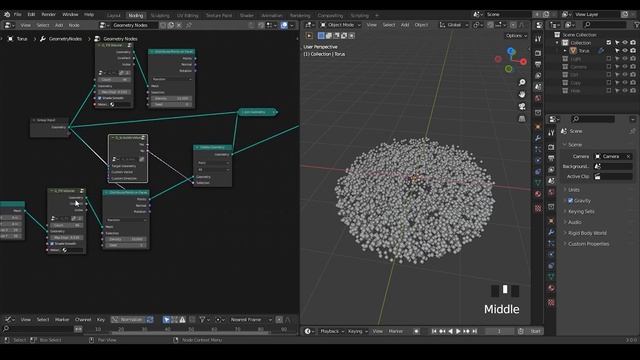Open the View Layer properties tab icon
The height and width of the screenshot is (360, 640).
[551, 169]
